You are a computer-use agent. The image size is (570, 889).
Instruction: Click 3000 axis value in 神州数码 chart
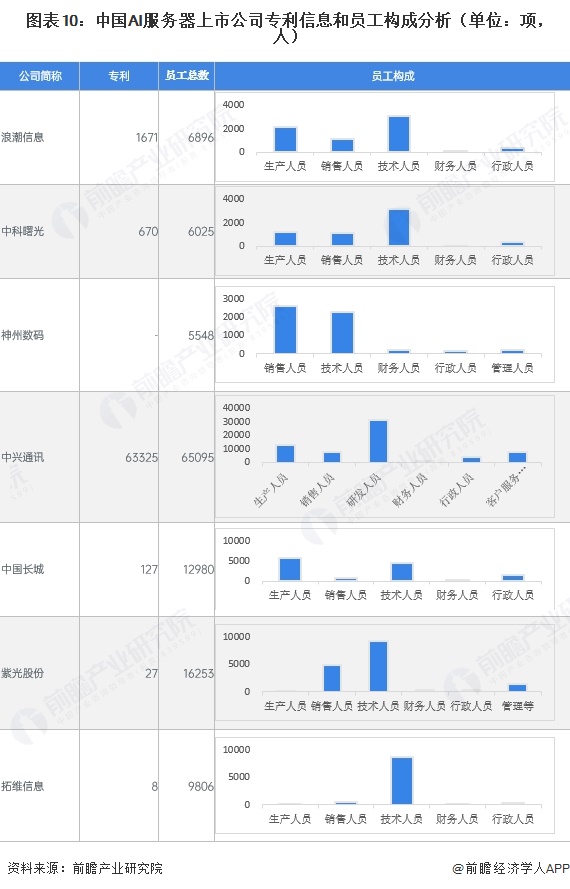234,299
